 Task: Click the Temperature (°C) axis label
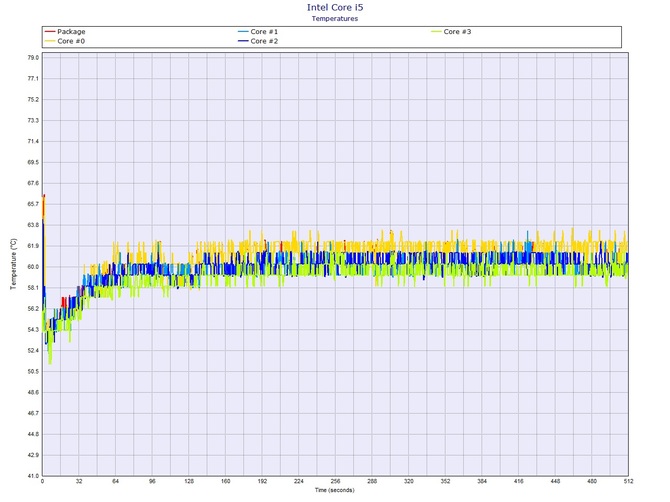(14, 264)
